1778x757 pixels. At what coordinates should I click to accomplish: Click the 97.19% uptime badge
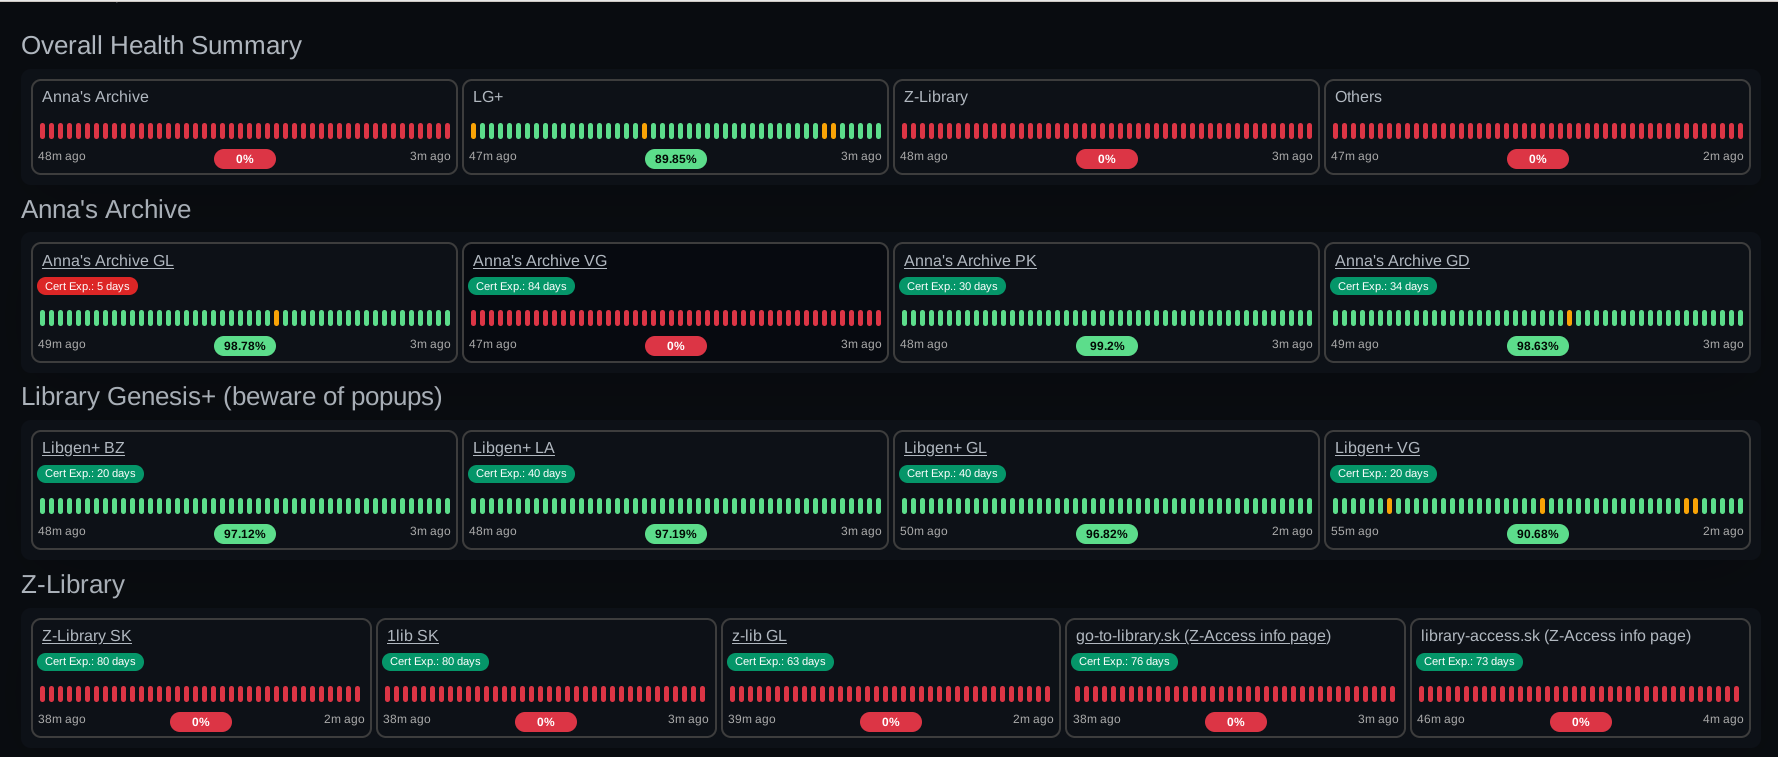coord(676,534)
